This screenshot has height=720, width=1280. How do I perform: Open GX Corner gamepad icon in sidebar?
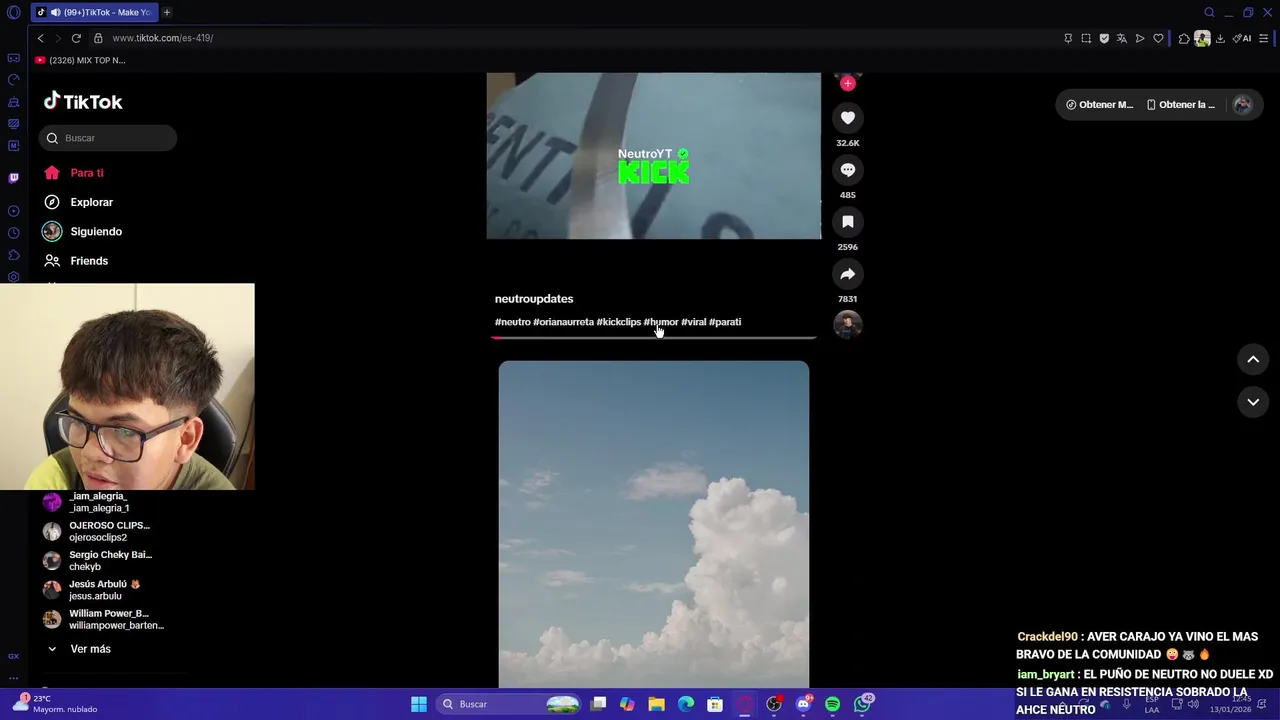coord(13,58)
